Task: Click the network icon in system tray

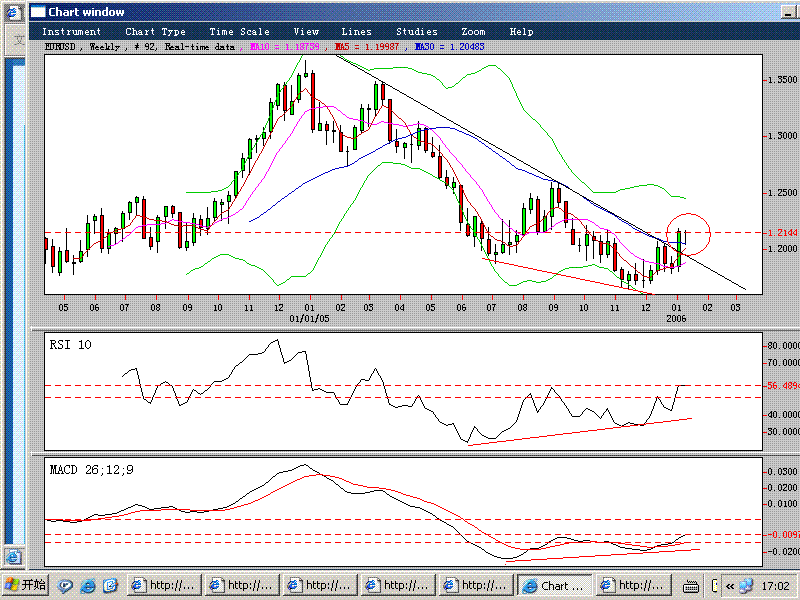Action: pyautogui.click(x=747, y=586)
